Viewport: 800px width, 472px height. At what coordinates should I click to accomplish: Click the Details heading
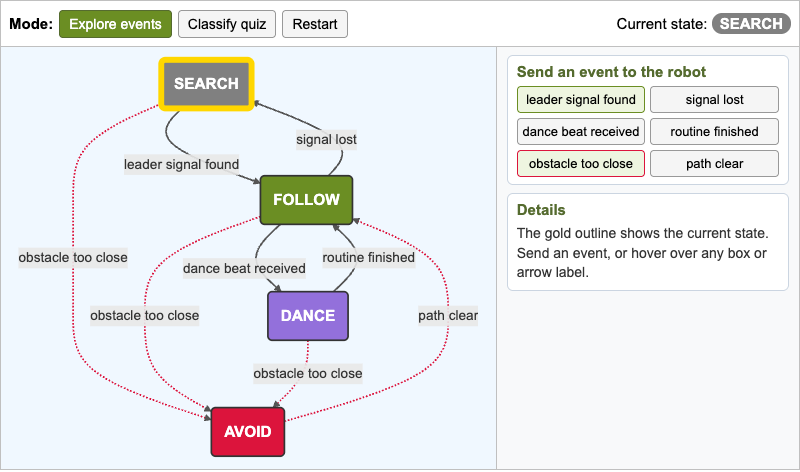coord(541,210)
